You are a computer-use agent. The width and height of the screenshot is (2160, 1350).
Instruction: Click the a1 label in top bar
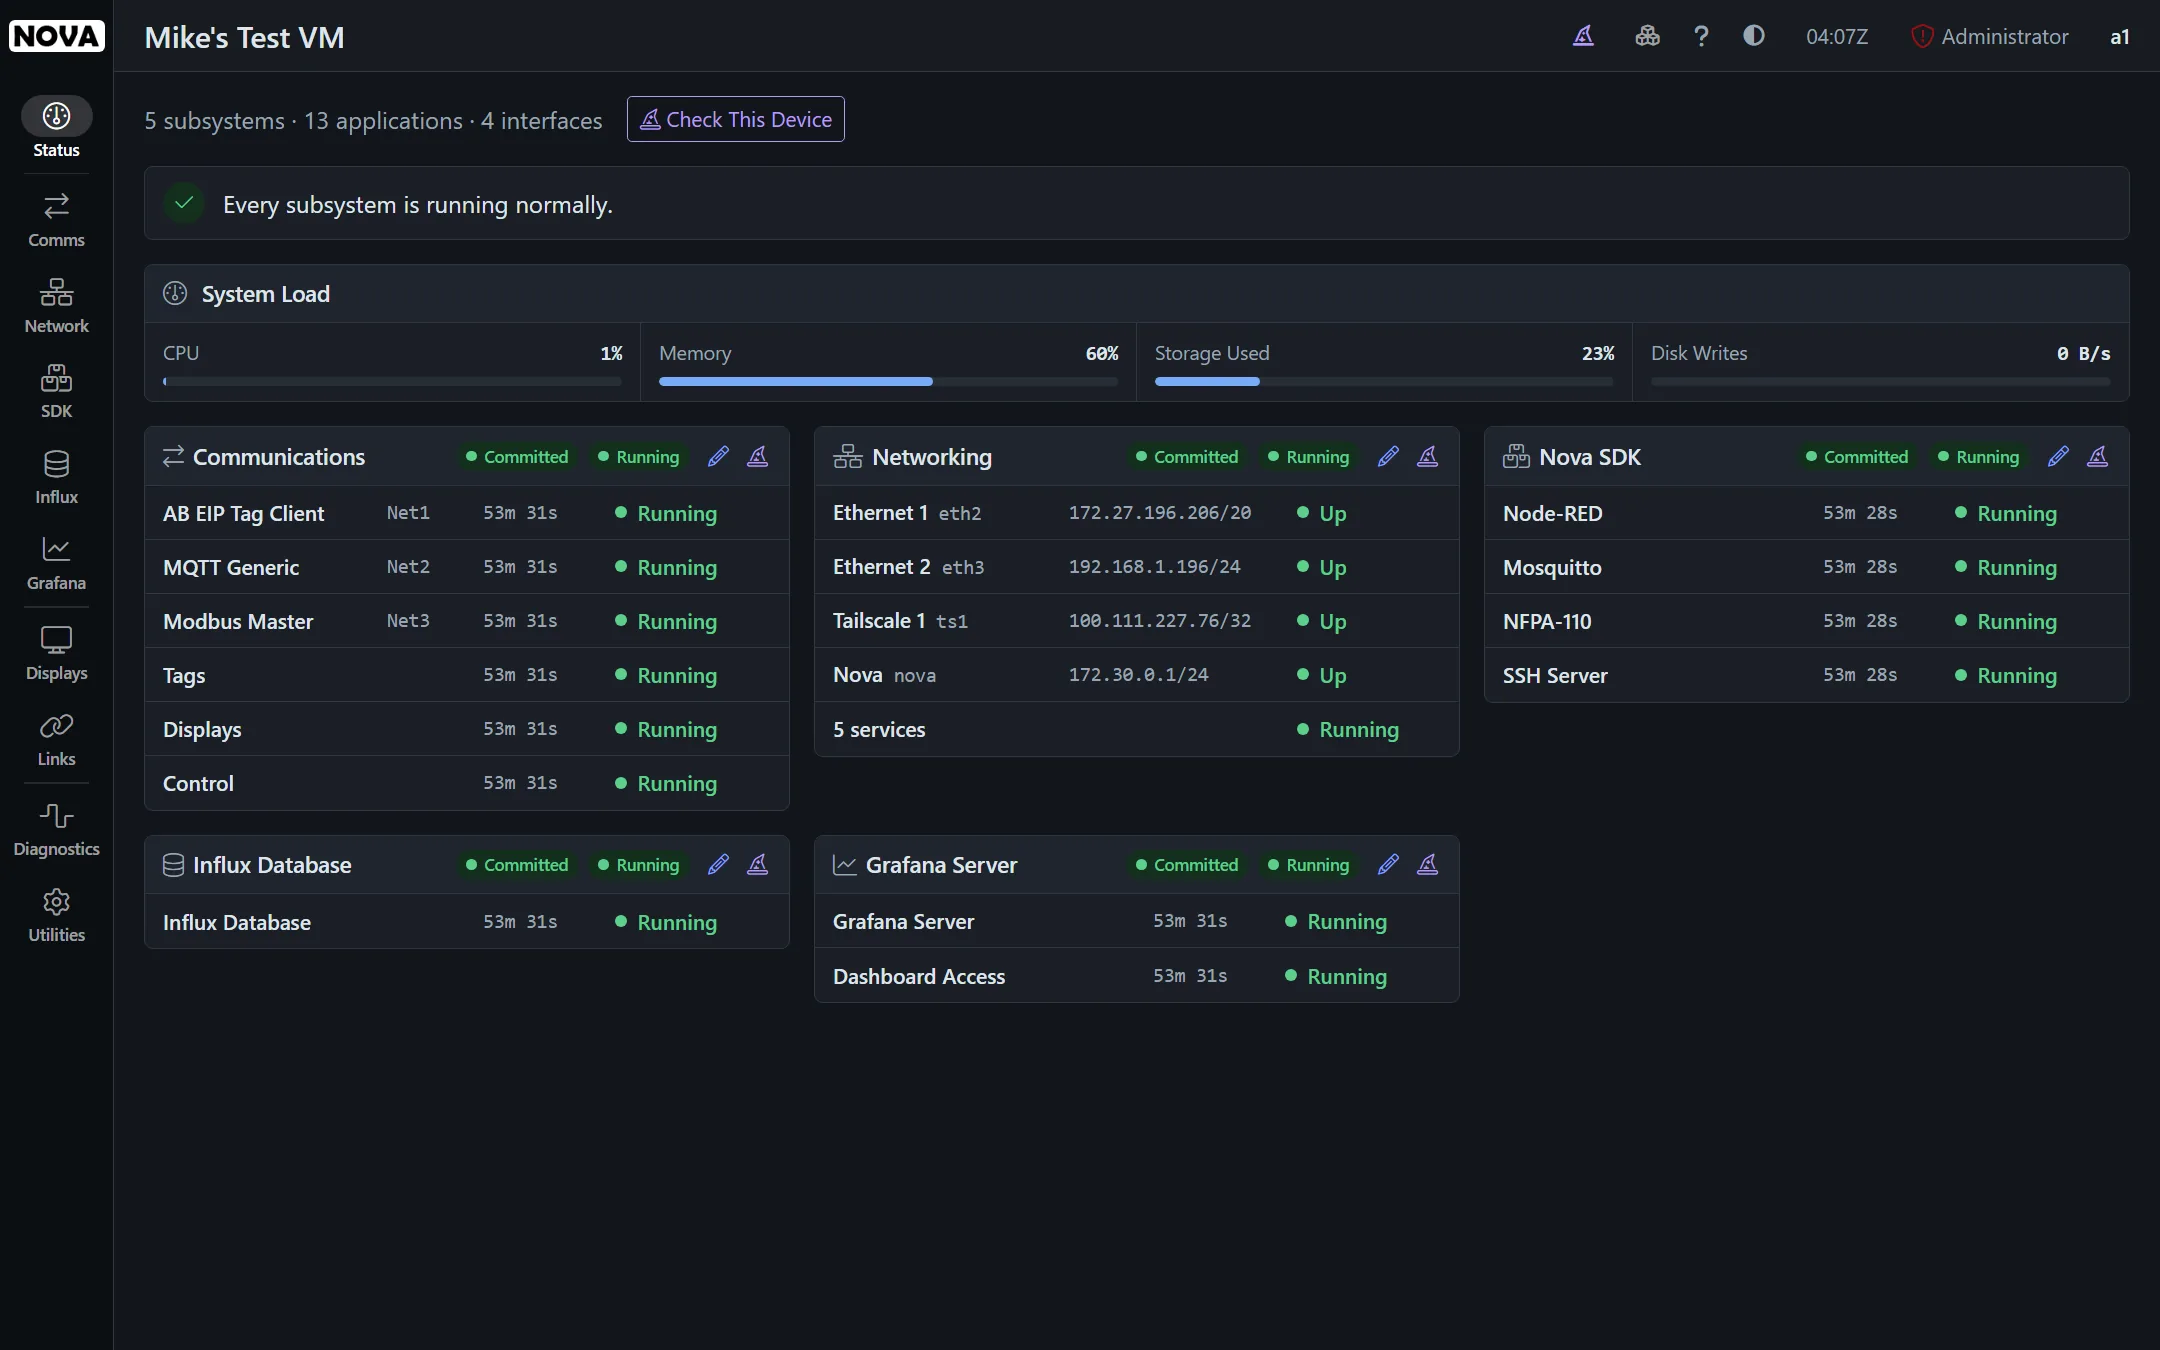[2120, 37]
